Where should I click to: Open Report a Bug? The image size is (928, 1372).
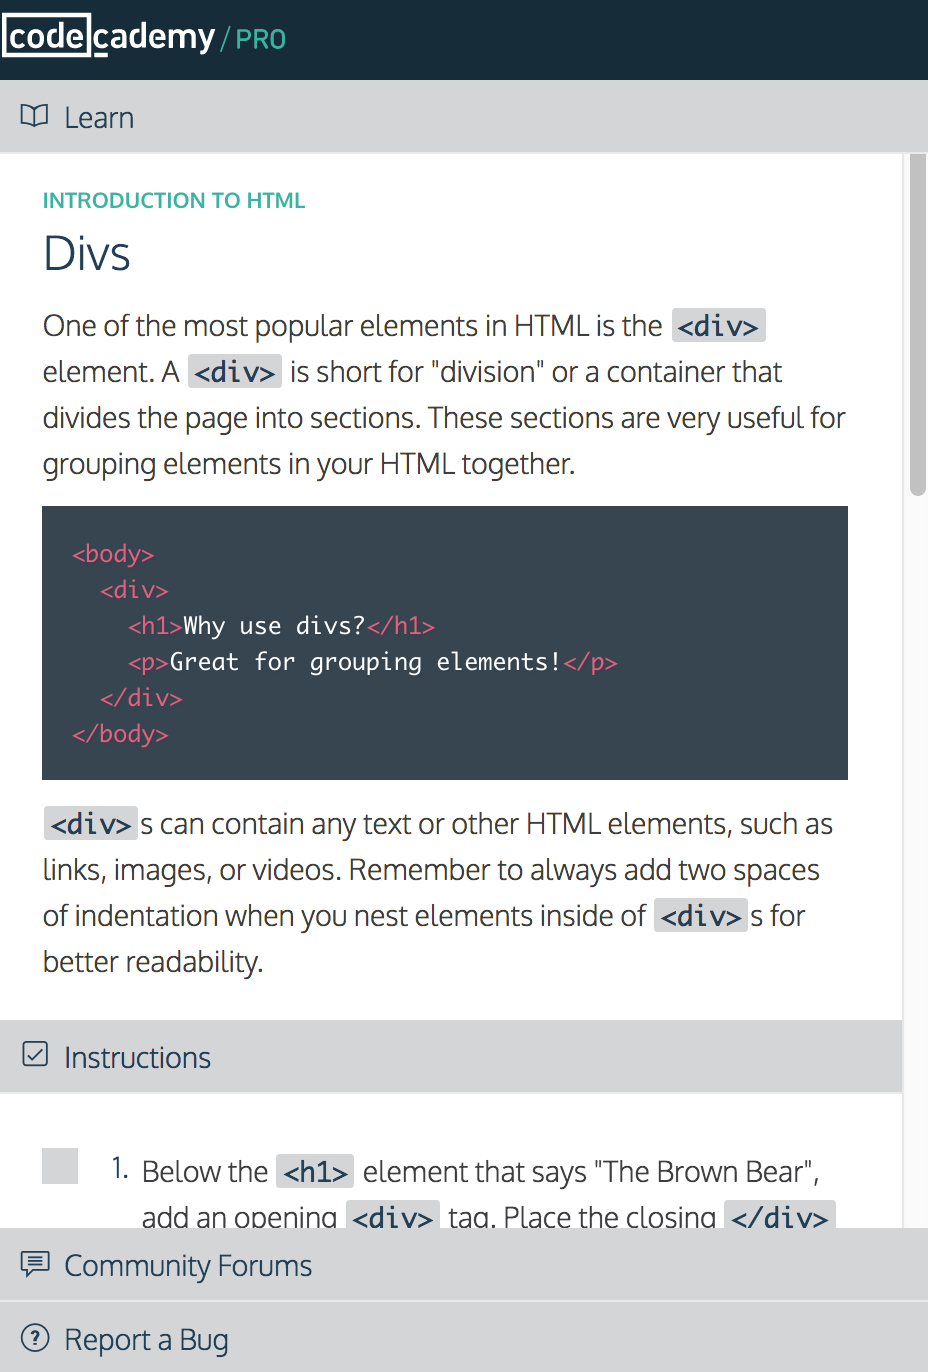click(146, 1340)
